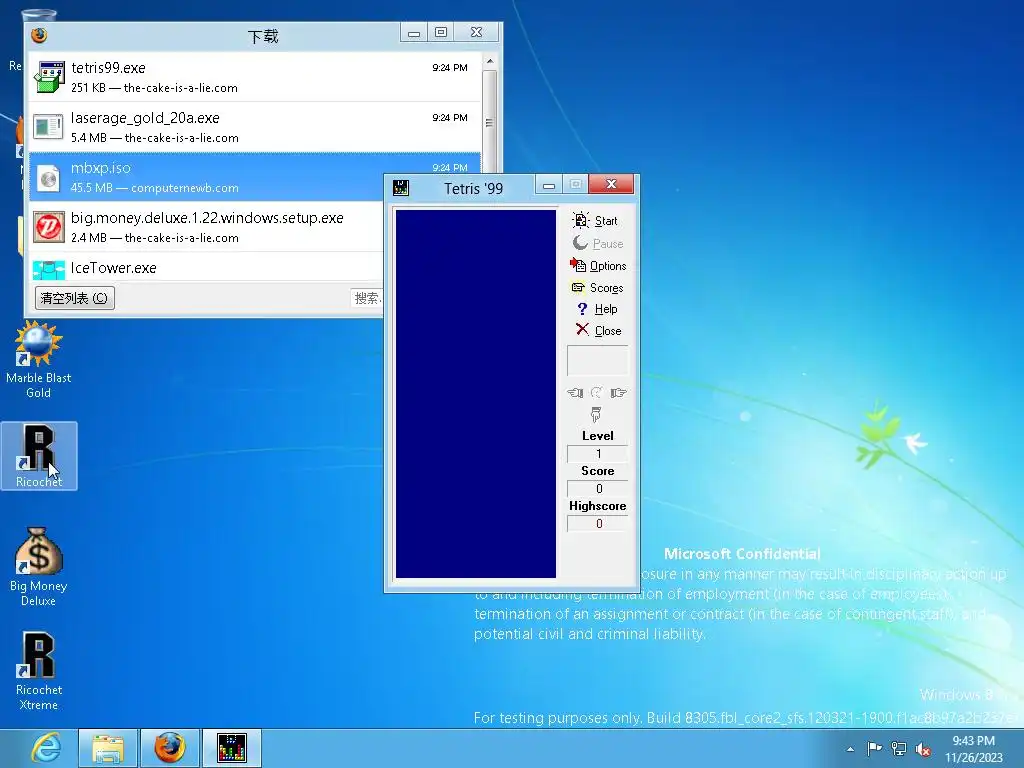Click the move-right hand icon in Tetris
This screenshot has width=1024, height=768.
click(x=618, y=392)
